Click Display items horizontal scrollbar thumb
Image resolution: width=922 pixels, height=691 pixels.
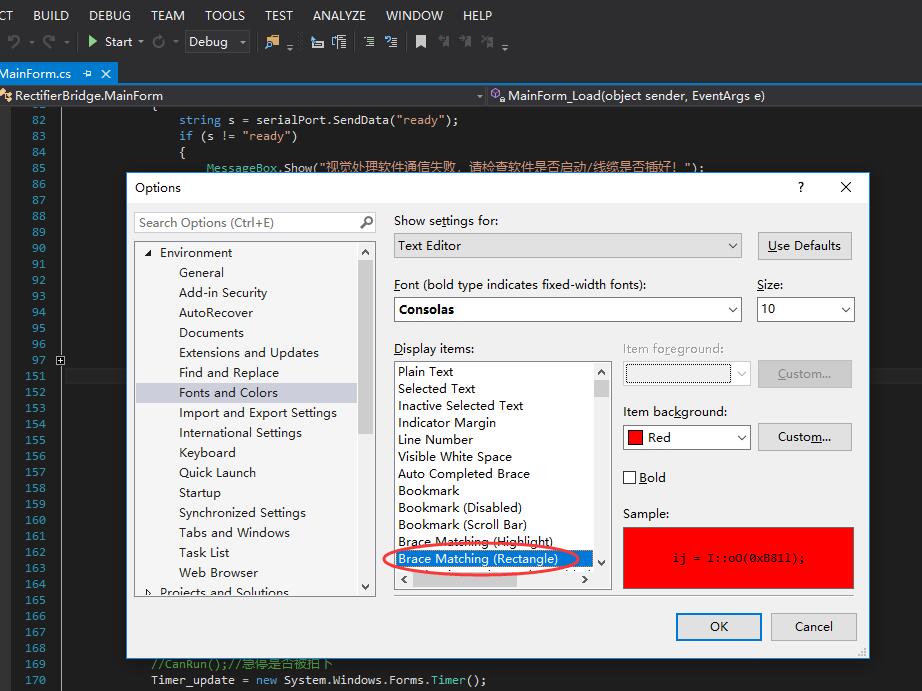[x=465, y=580]
